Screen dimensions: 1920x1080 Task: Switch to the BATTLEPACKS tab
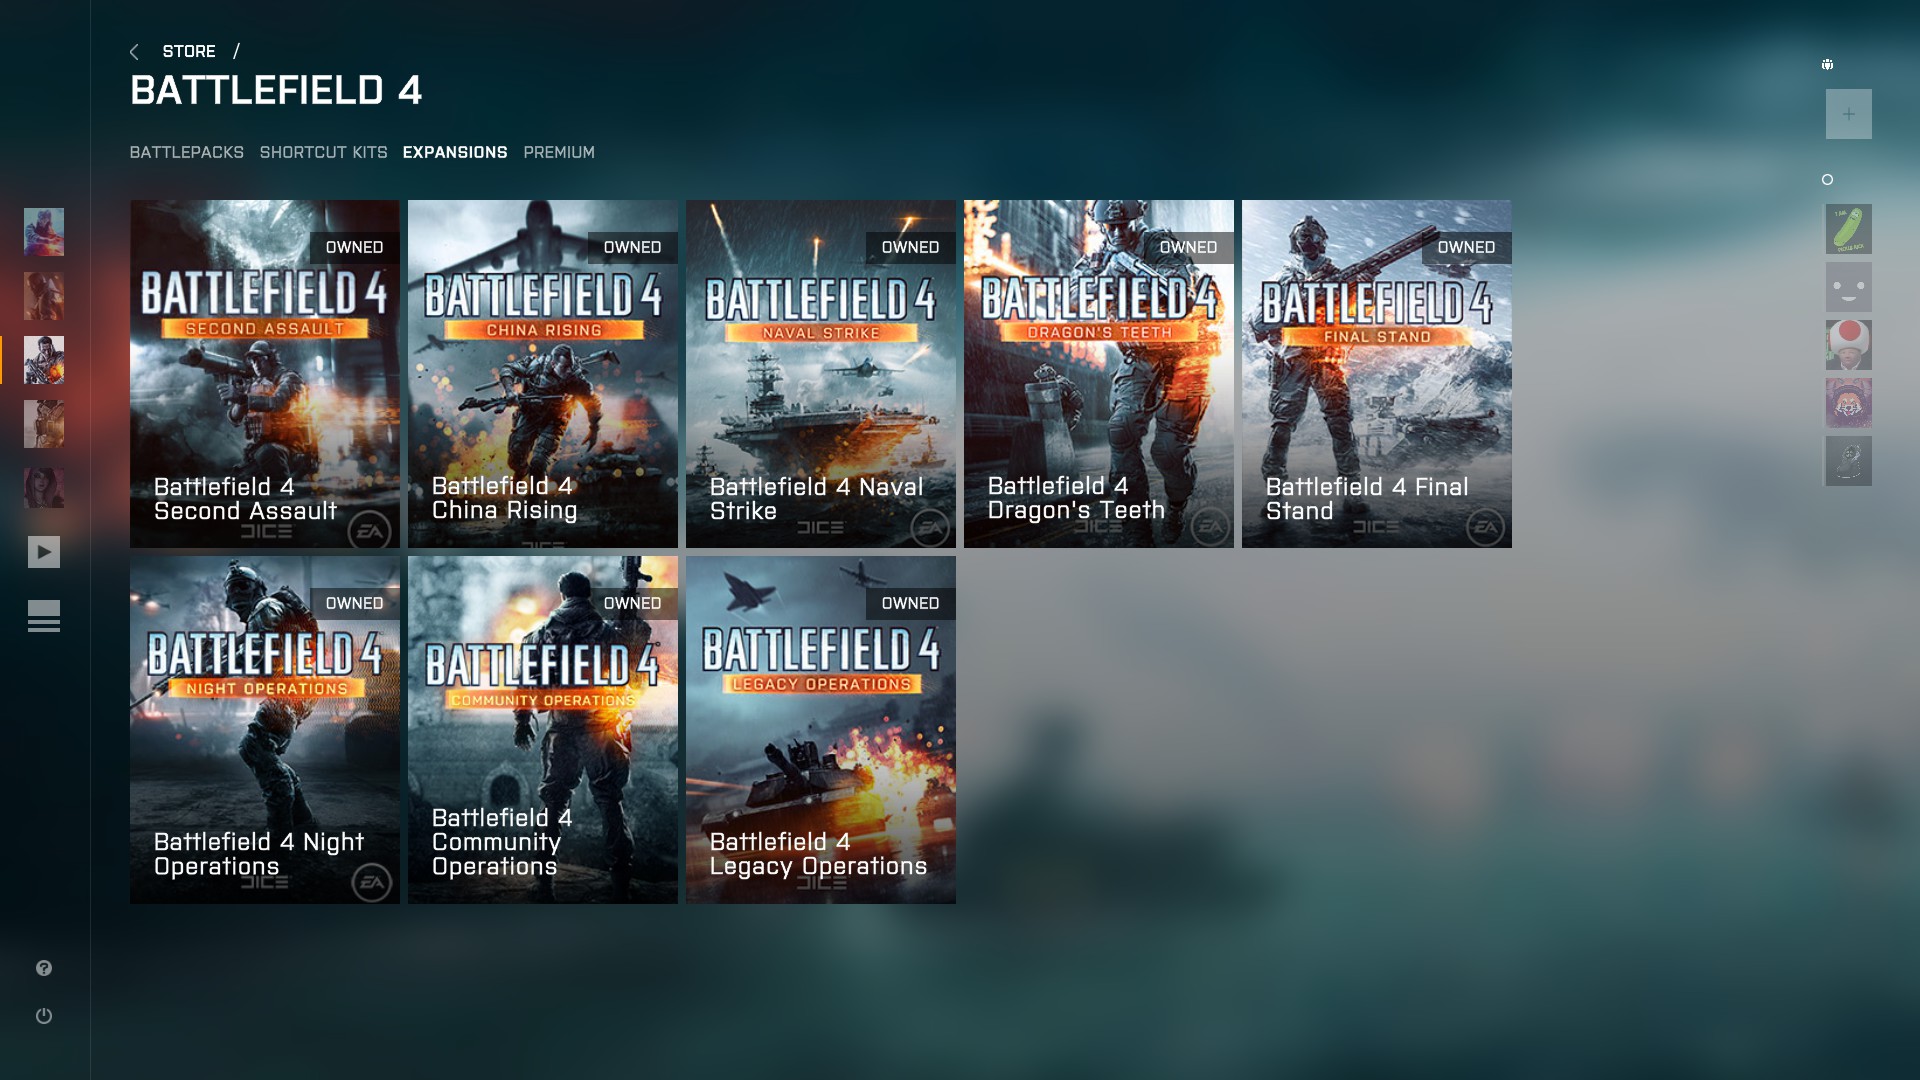(187, 153)
